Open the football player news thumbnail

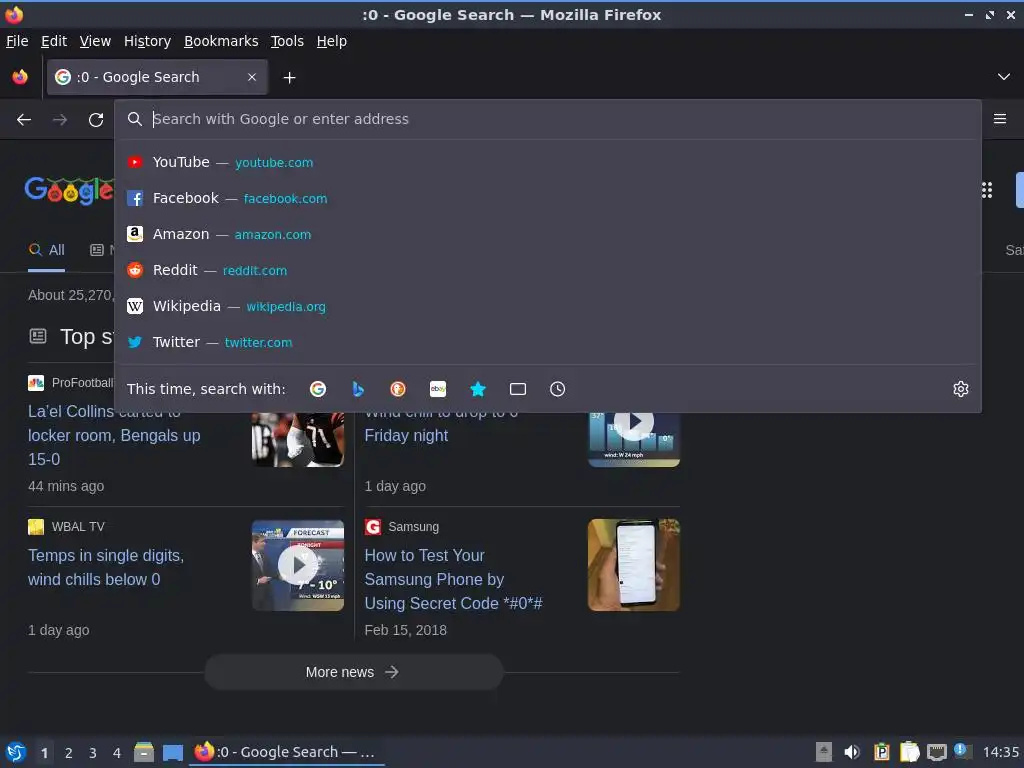[298, 440]
